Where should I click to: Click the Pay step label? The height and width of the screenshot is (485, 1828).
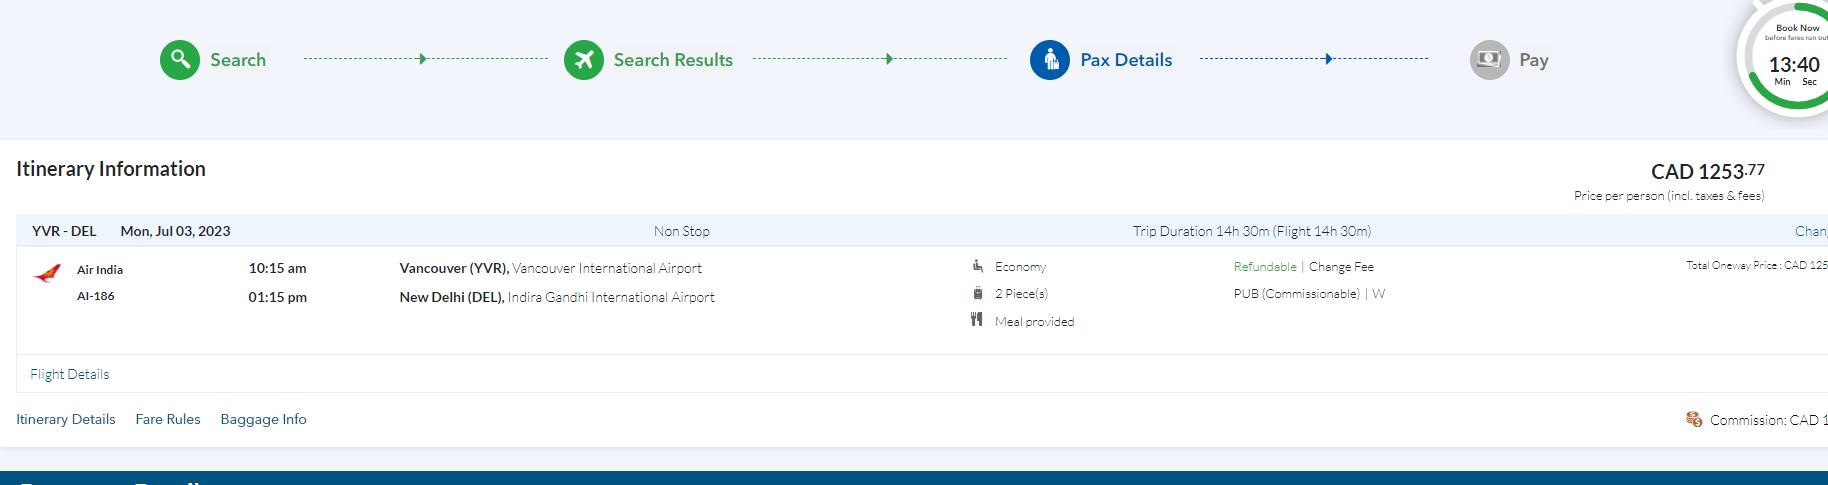[1533, 60]
